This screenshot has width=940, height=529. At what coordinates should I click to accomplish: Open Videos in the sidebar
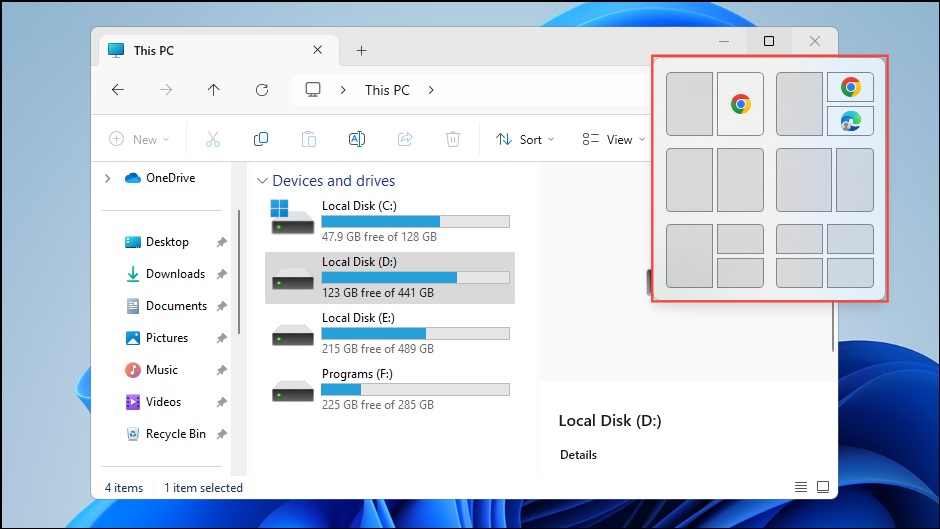[153, 402]
